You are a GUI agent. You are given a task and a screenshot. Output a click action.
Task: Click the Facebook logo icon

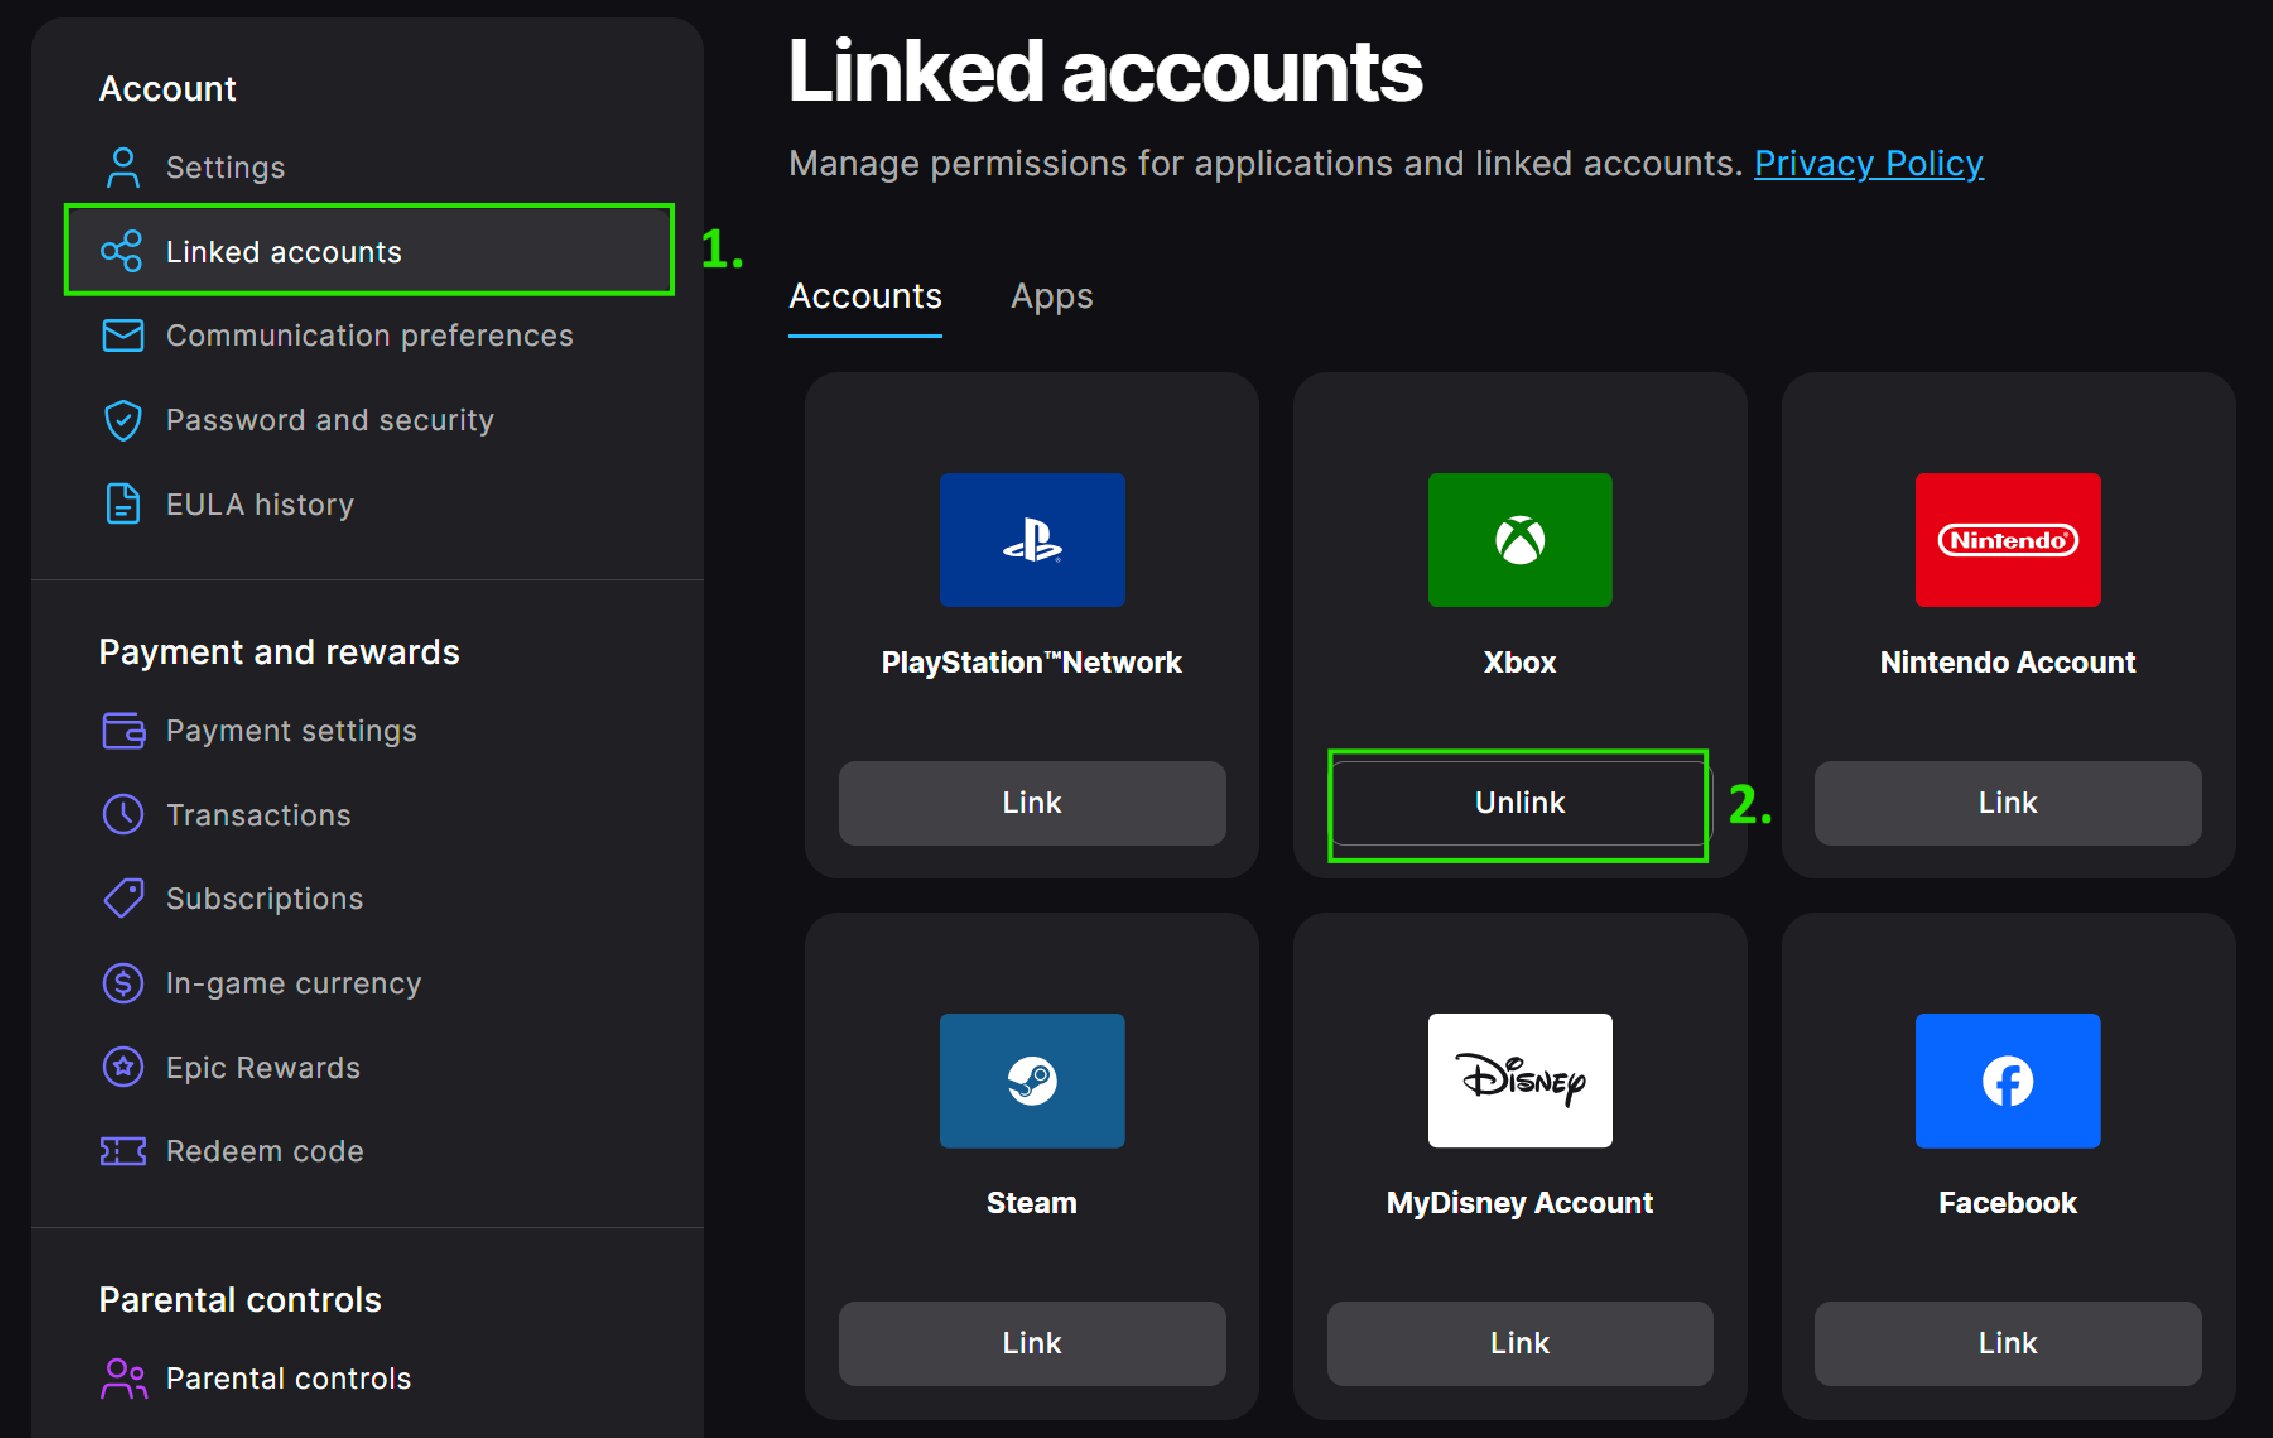[2007, 1081]
